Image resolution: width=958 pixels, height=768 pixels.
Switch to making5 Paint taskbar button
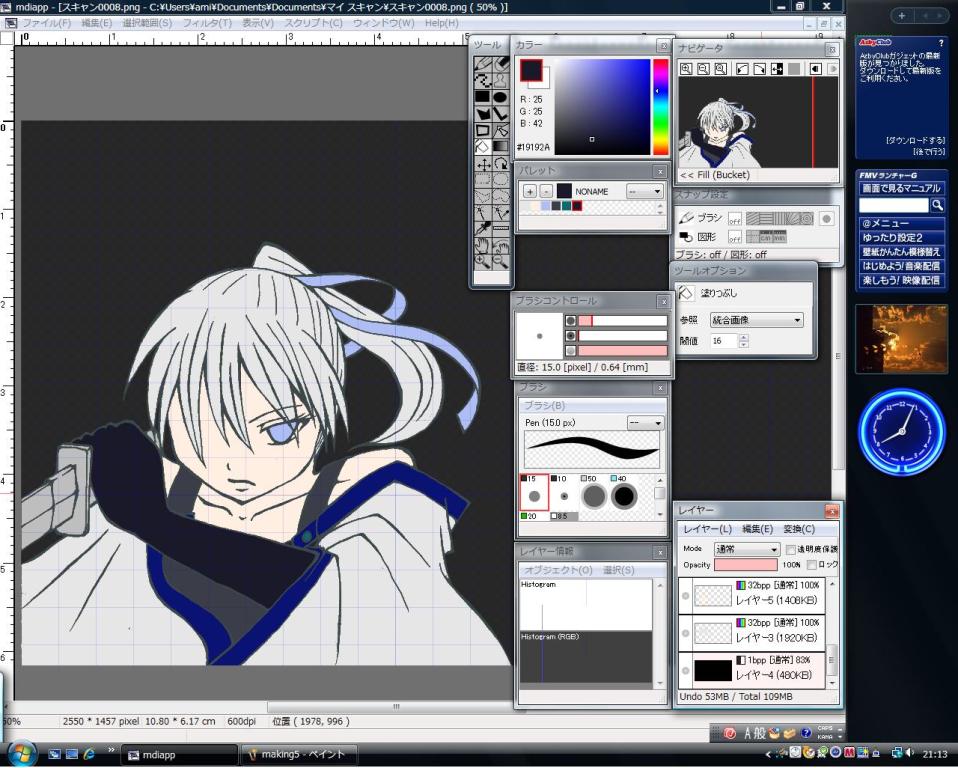pos(297,755)
